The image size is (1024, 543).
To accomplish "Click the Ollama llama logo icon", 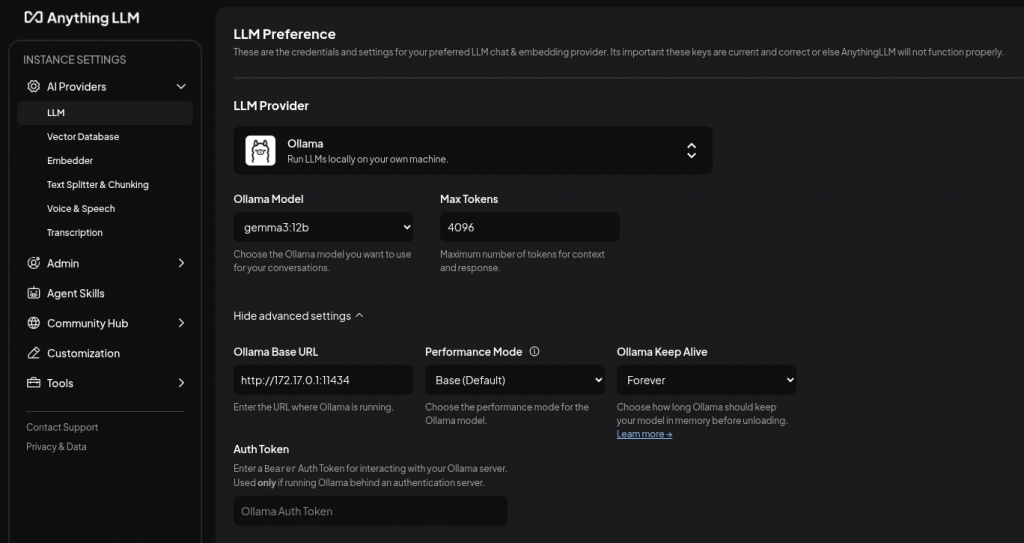I will 261,151.
